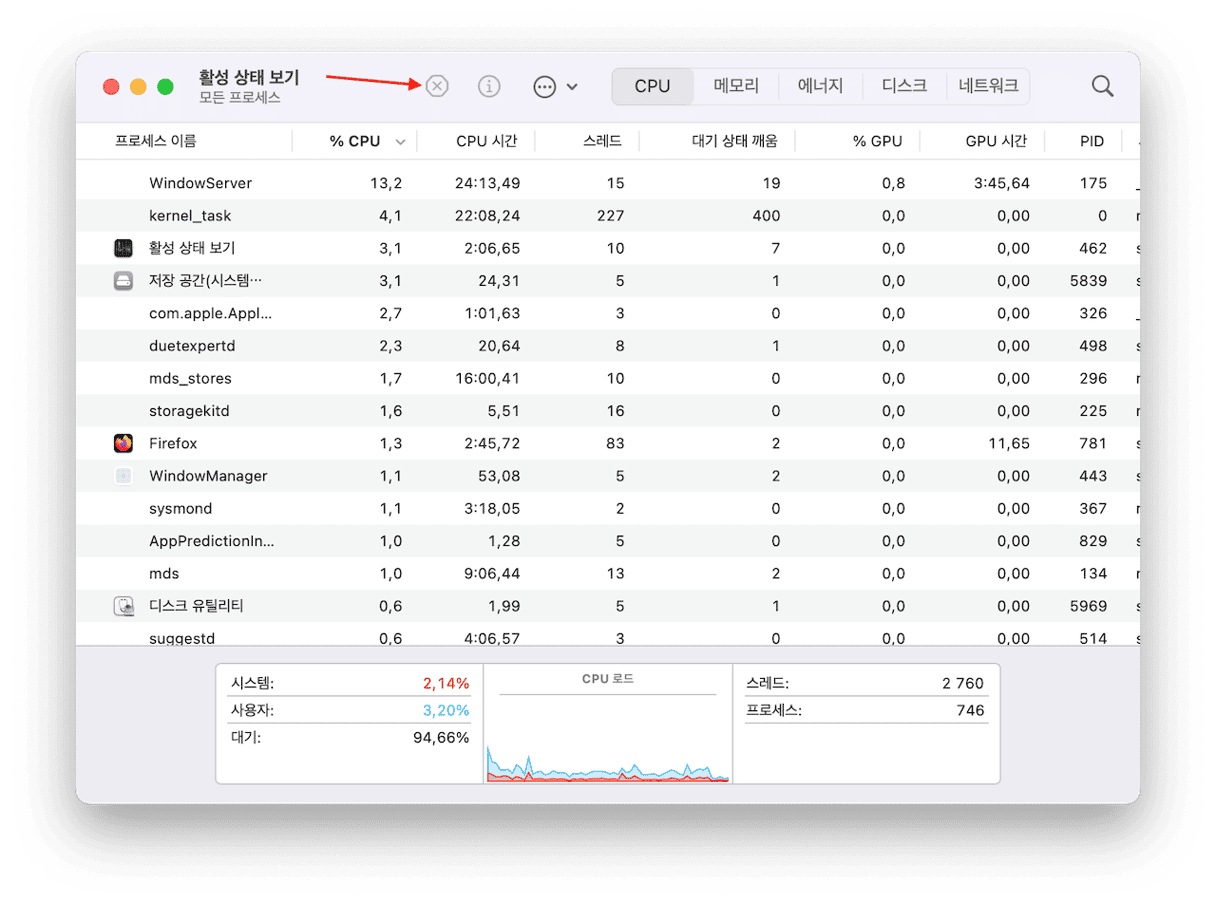This screenshot has height=904, width=1216.
Task: Switch to the 메모리 tab
Action: point(736,86)
